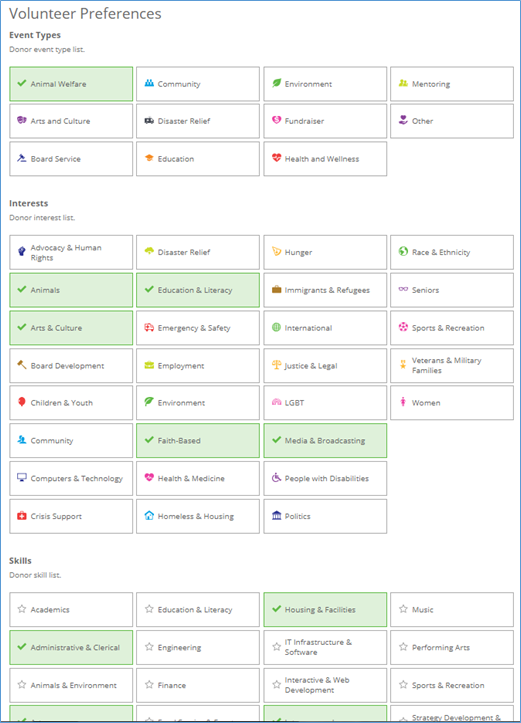Choose the Computers & Technology interest
Screen dimensions: 521x723
point(71,479)
